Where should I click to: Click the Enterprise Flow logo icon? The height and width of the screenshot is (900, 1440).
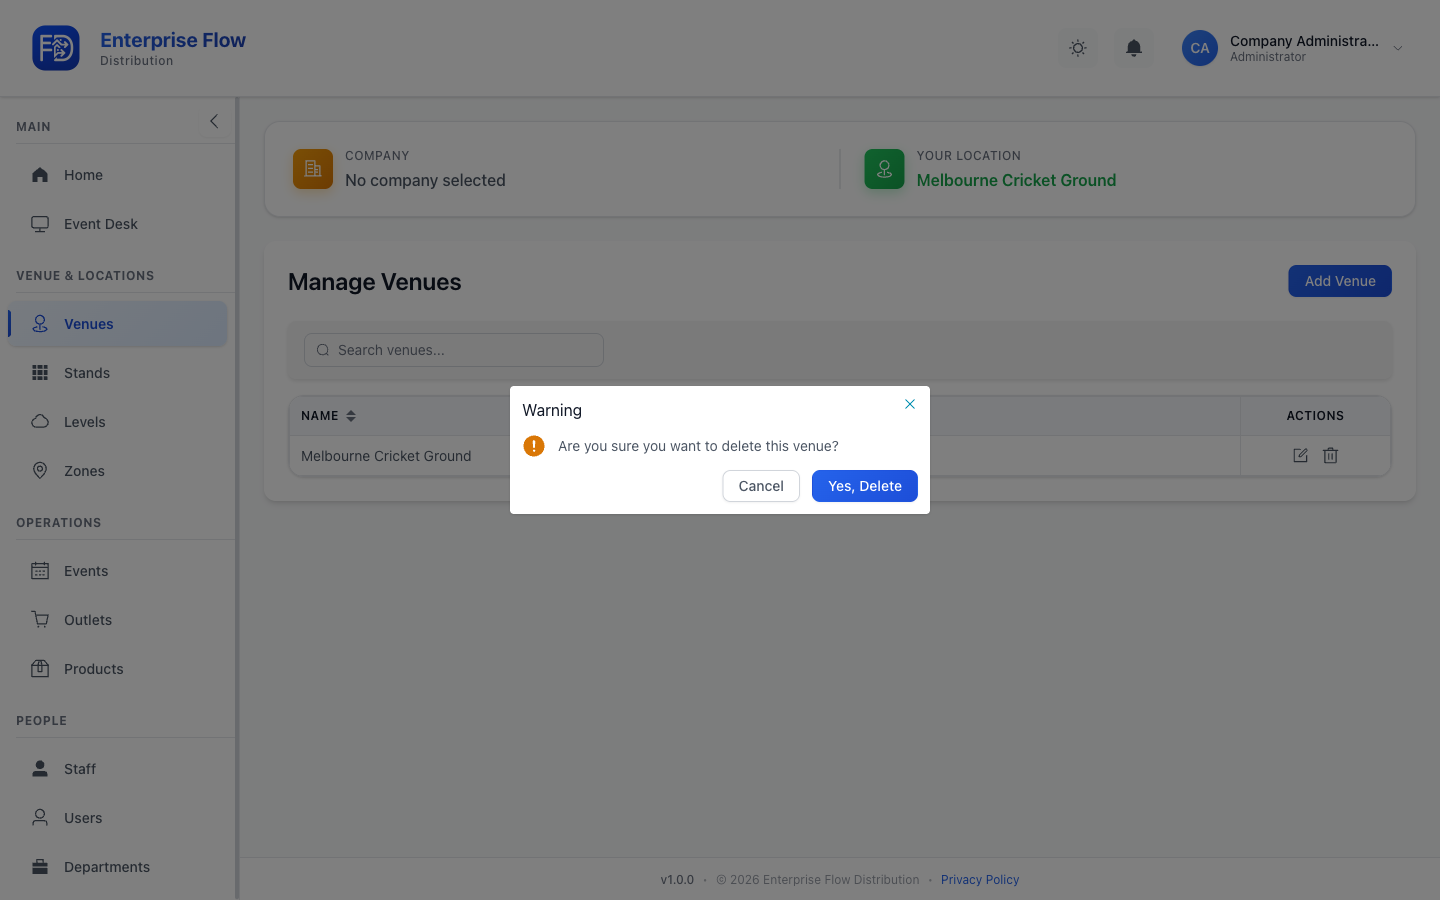pyautogui.click(x=56, y=48)
